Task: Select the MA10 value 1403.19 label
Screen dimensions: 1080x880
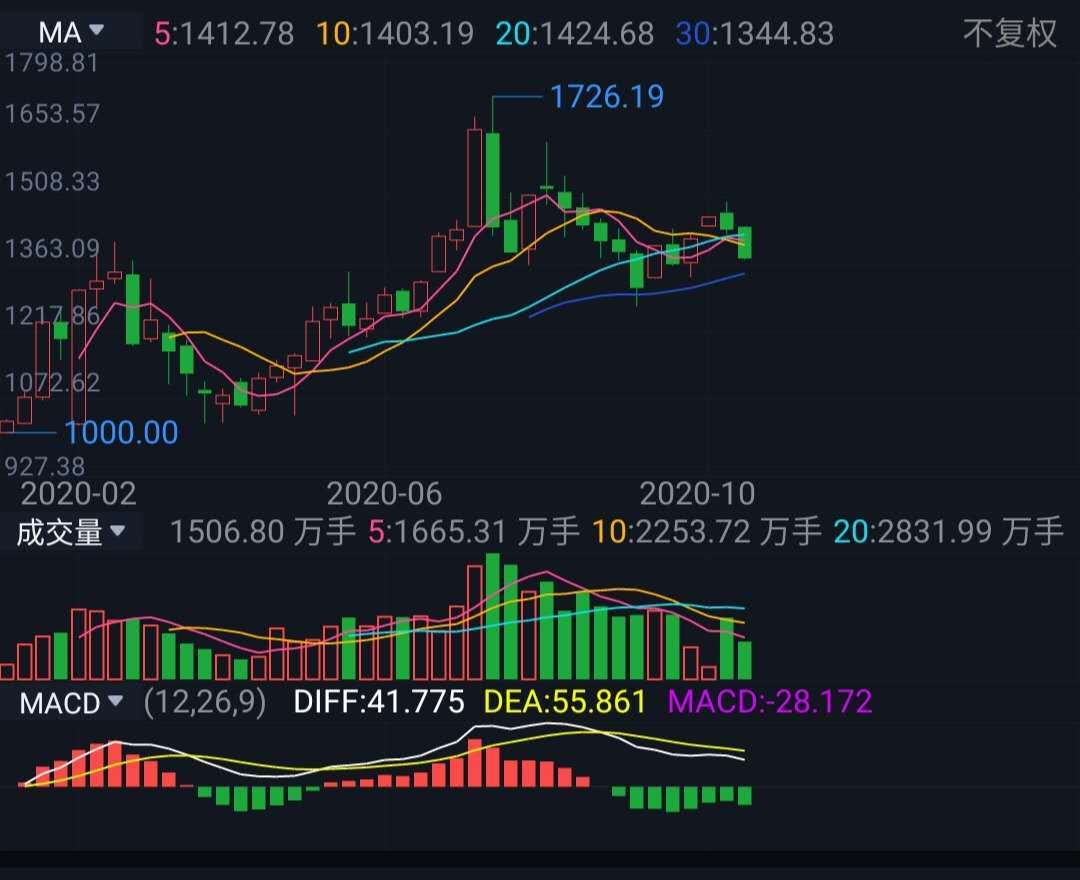Action: 395,33
